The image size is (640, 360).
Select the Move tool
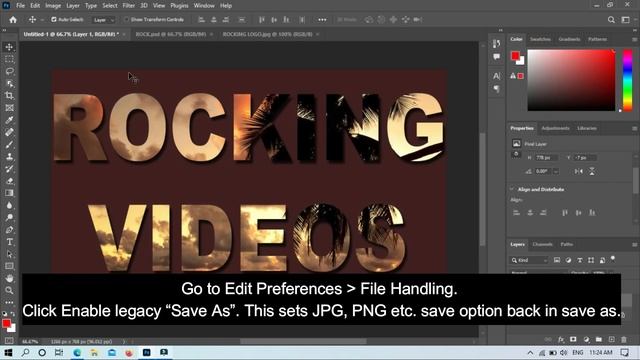pyautogui.click(x=9, y=47)
